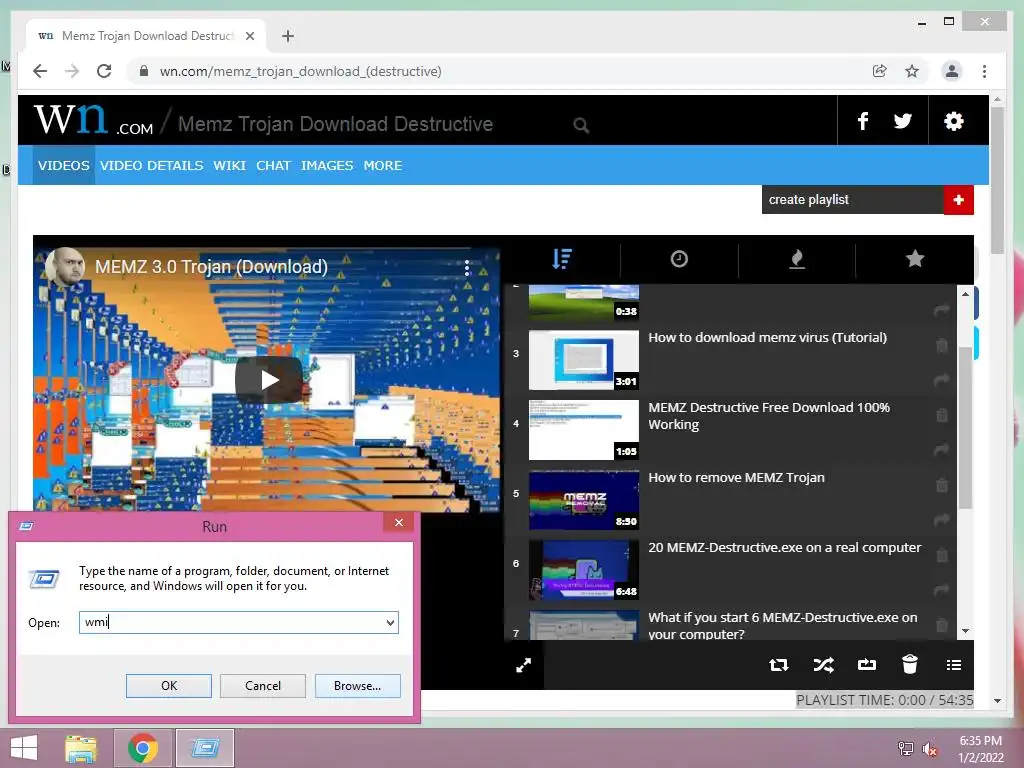Click the search magnifier in WN header
Viewport: 1024px width, 768px height.
(581, 125)
